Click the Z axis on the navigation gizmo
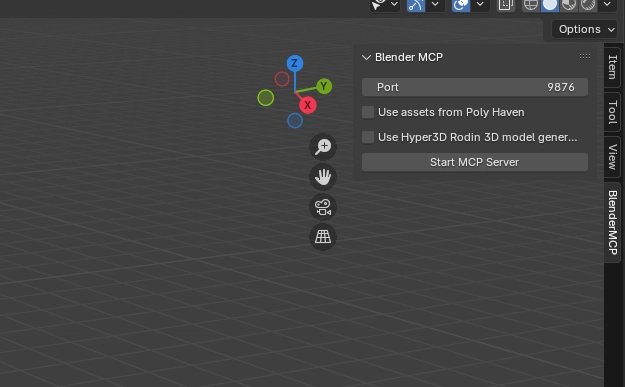Screen dimensions: 625x387 (295, 63)
